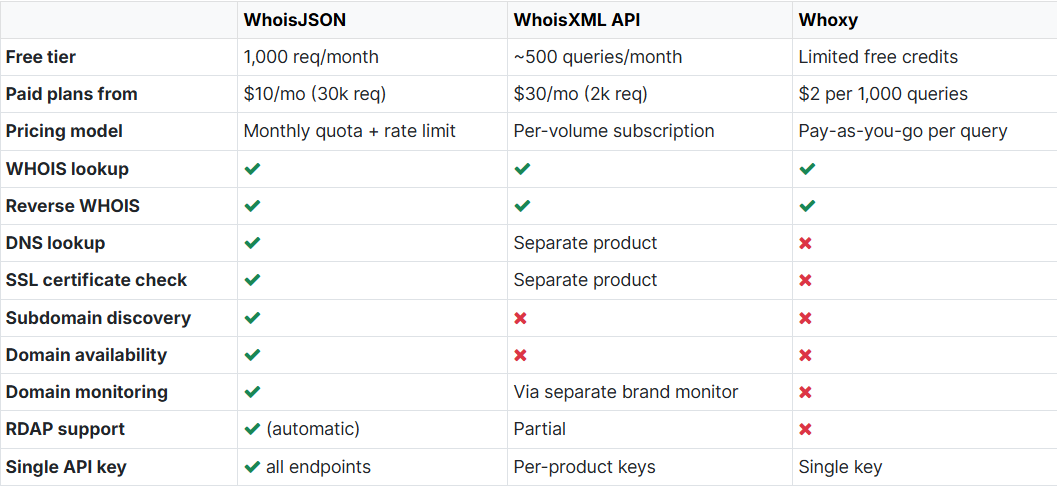Click SSL certificate check red cross for Whoxy
Screen dimensions: 1057x486
pos(805,280)
